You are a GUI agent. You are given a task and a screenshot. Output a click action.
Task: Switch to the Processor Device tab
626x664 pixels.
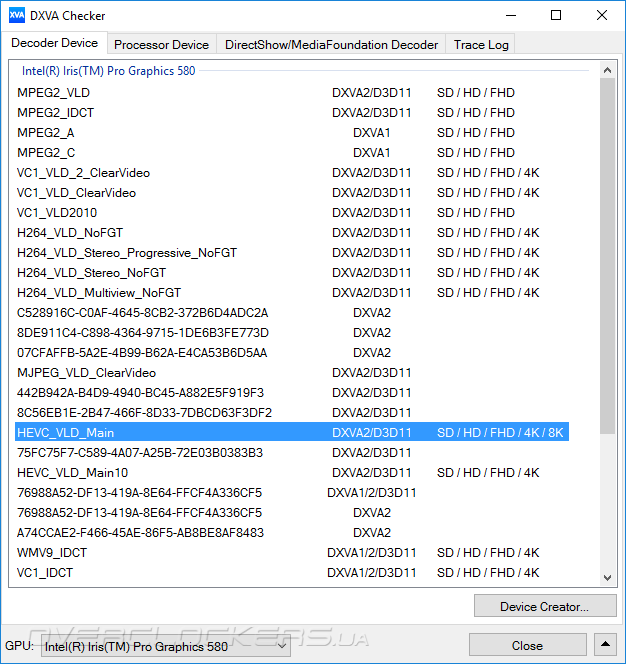tap(161, 44)
